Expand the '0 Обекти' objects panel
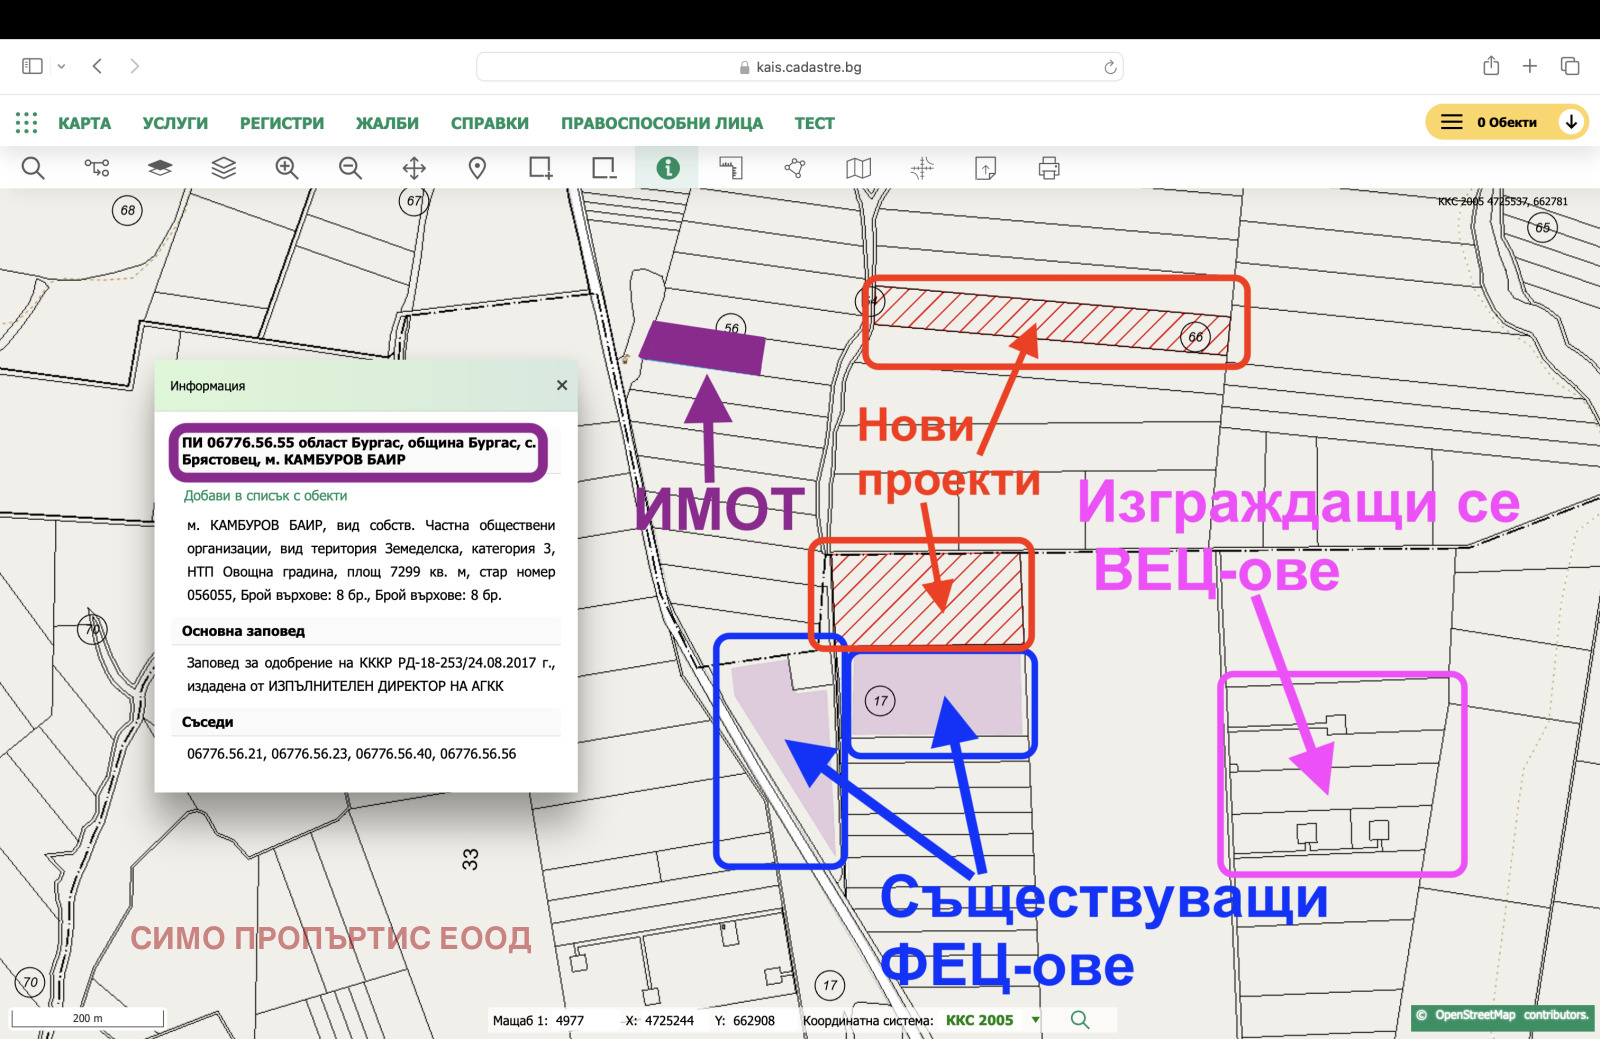1600x1039 pixels. pos(1571,122)
